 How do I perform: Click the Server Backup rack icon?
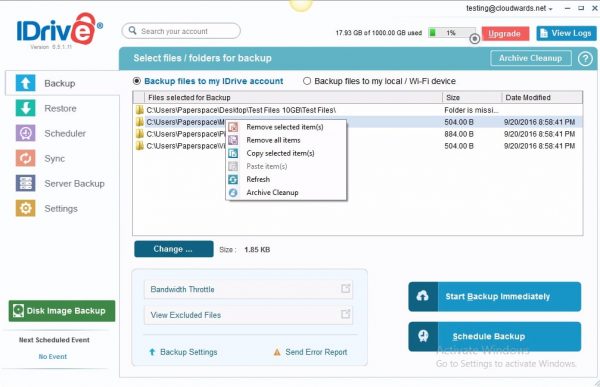(25, 183)
